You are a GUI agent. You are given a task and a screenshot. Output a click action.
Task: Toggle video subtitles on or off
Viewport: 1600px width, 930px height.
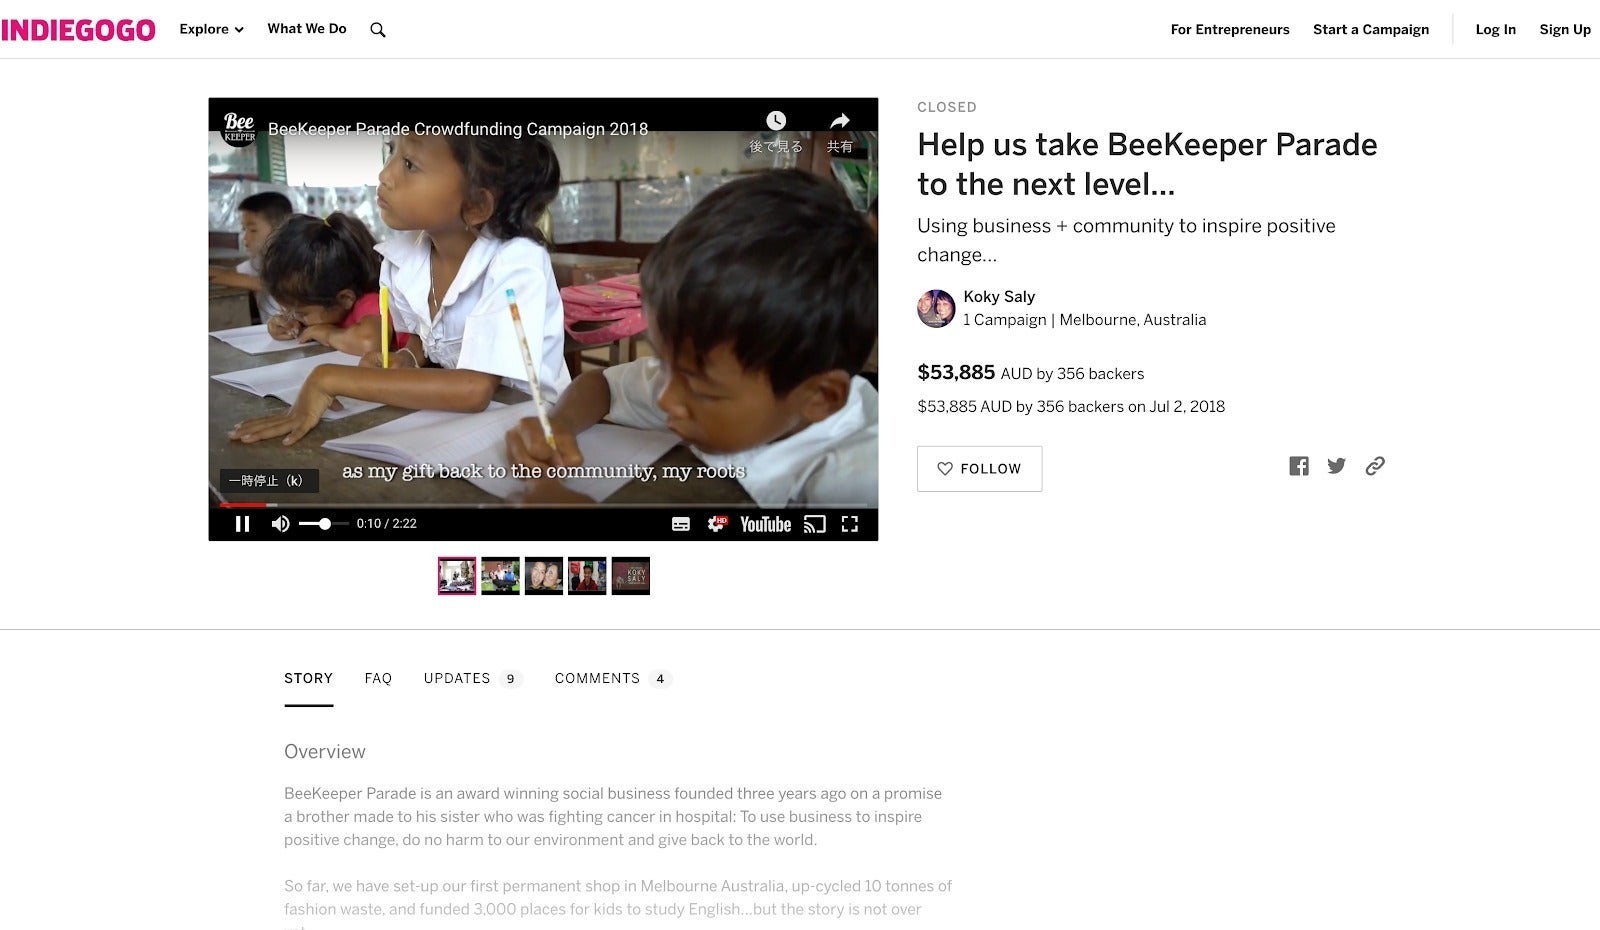coord(681,524)
